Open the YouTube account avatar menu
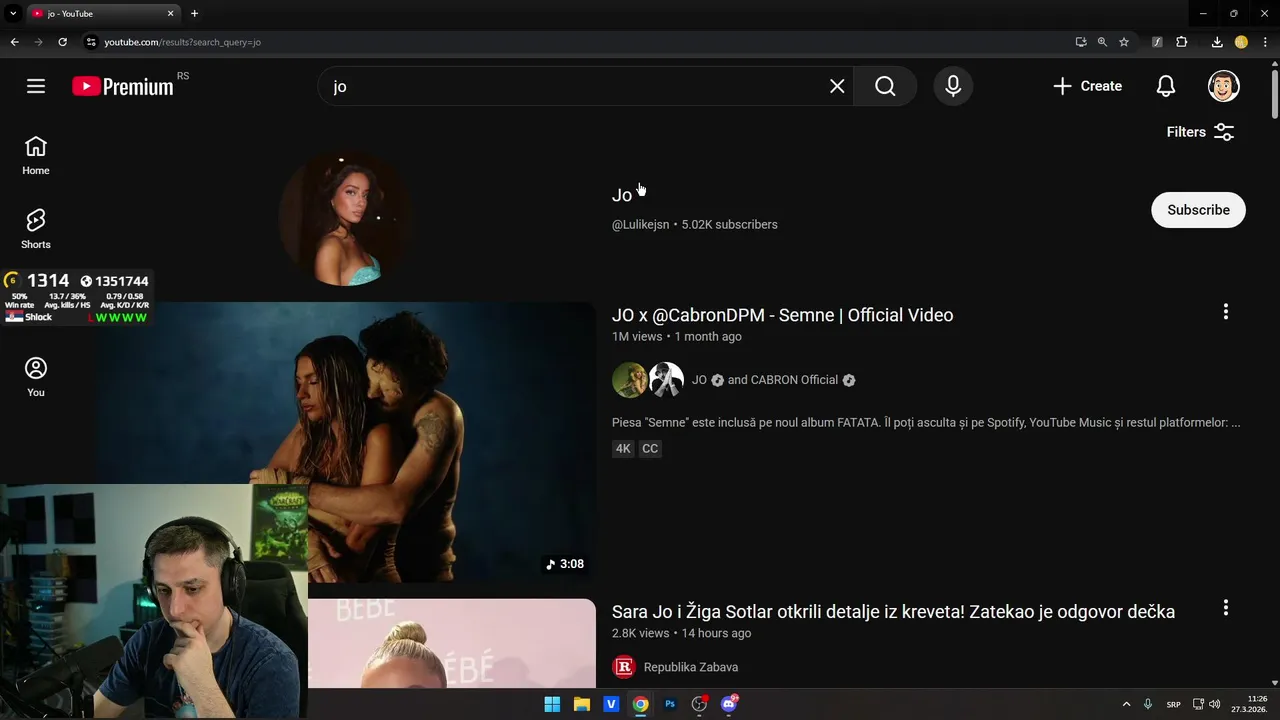Screen dimensions: 1280x720 point(1224,86)
